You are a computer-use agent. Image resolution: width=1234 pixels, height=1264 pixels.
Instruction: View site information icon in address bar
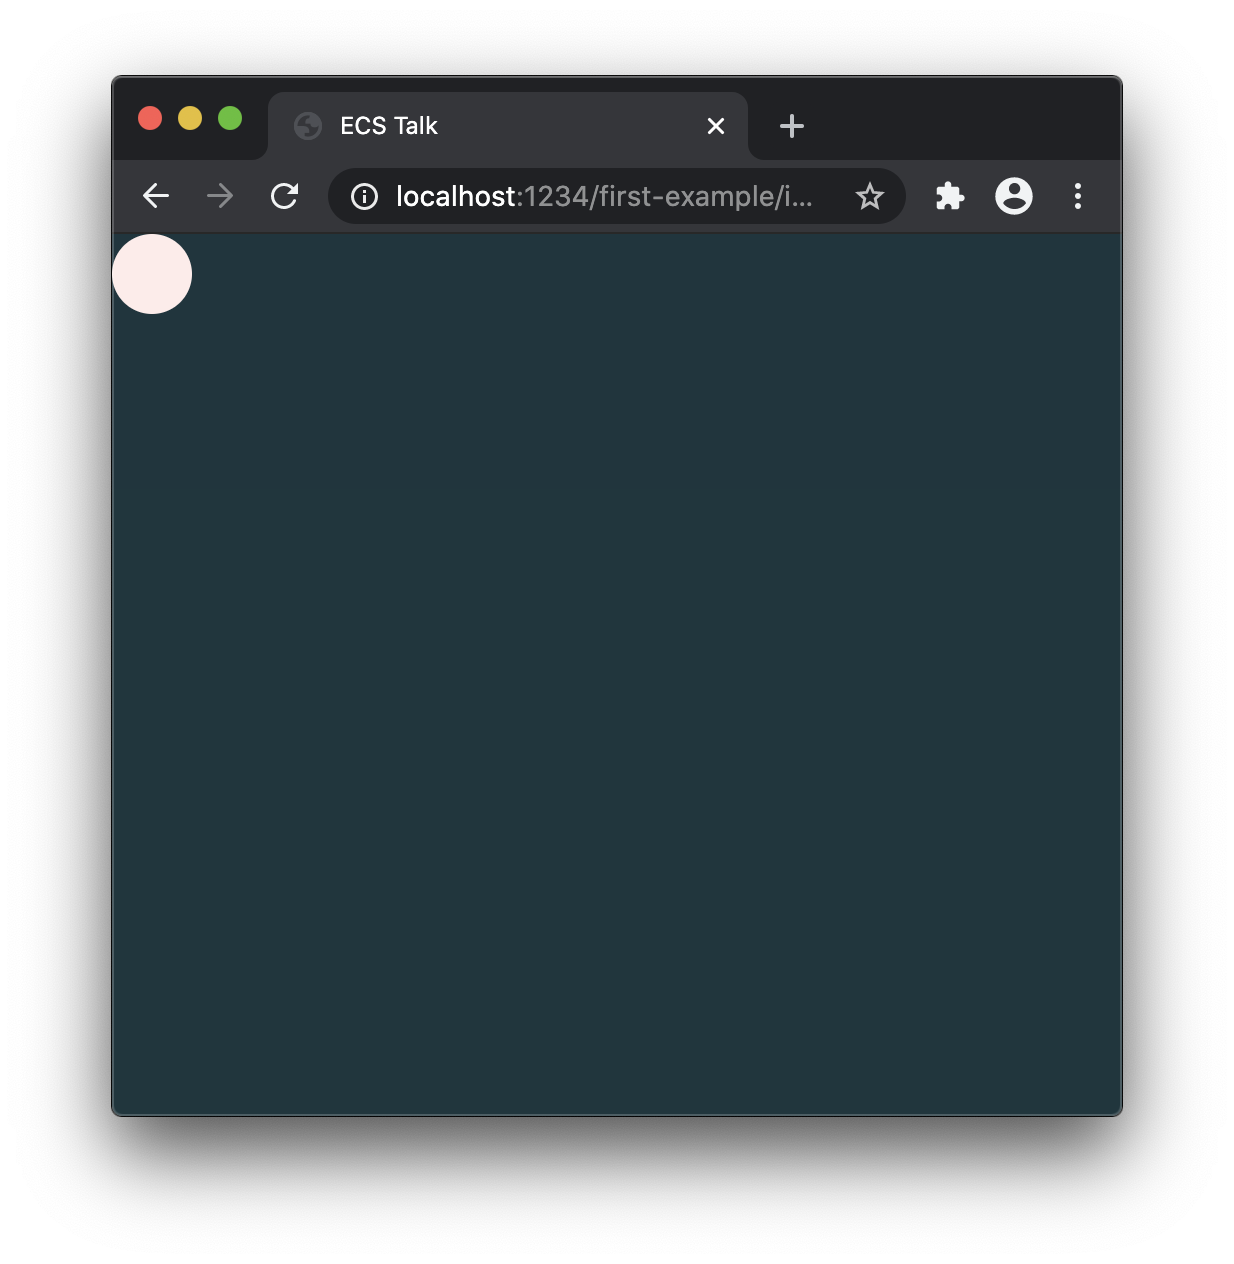click(x=365, y=196)
